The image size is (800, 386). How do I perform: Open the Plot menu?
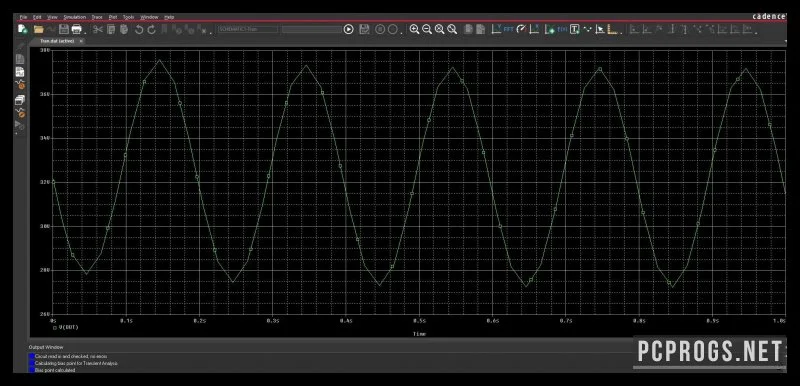(113, 17)
